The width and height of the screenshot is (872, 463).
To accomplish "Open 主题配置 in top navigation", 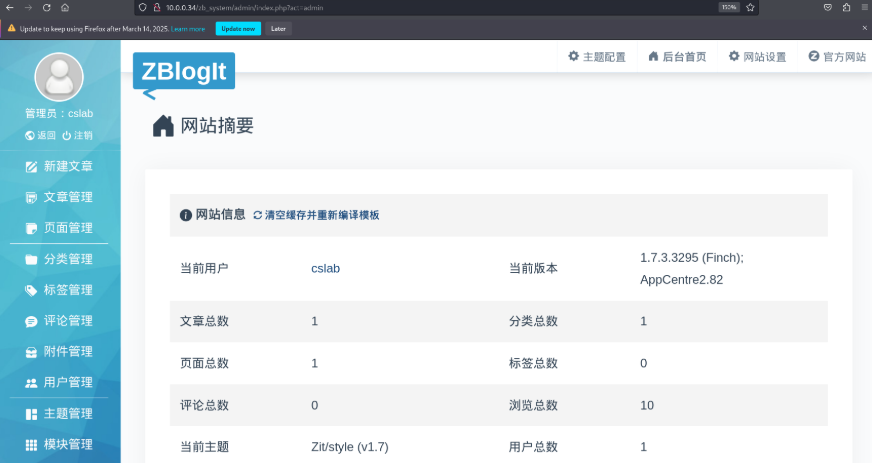I will 596,57.
